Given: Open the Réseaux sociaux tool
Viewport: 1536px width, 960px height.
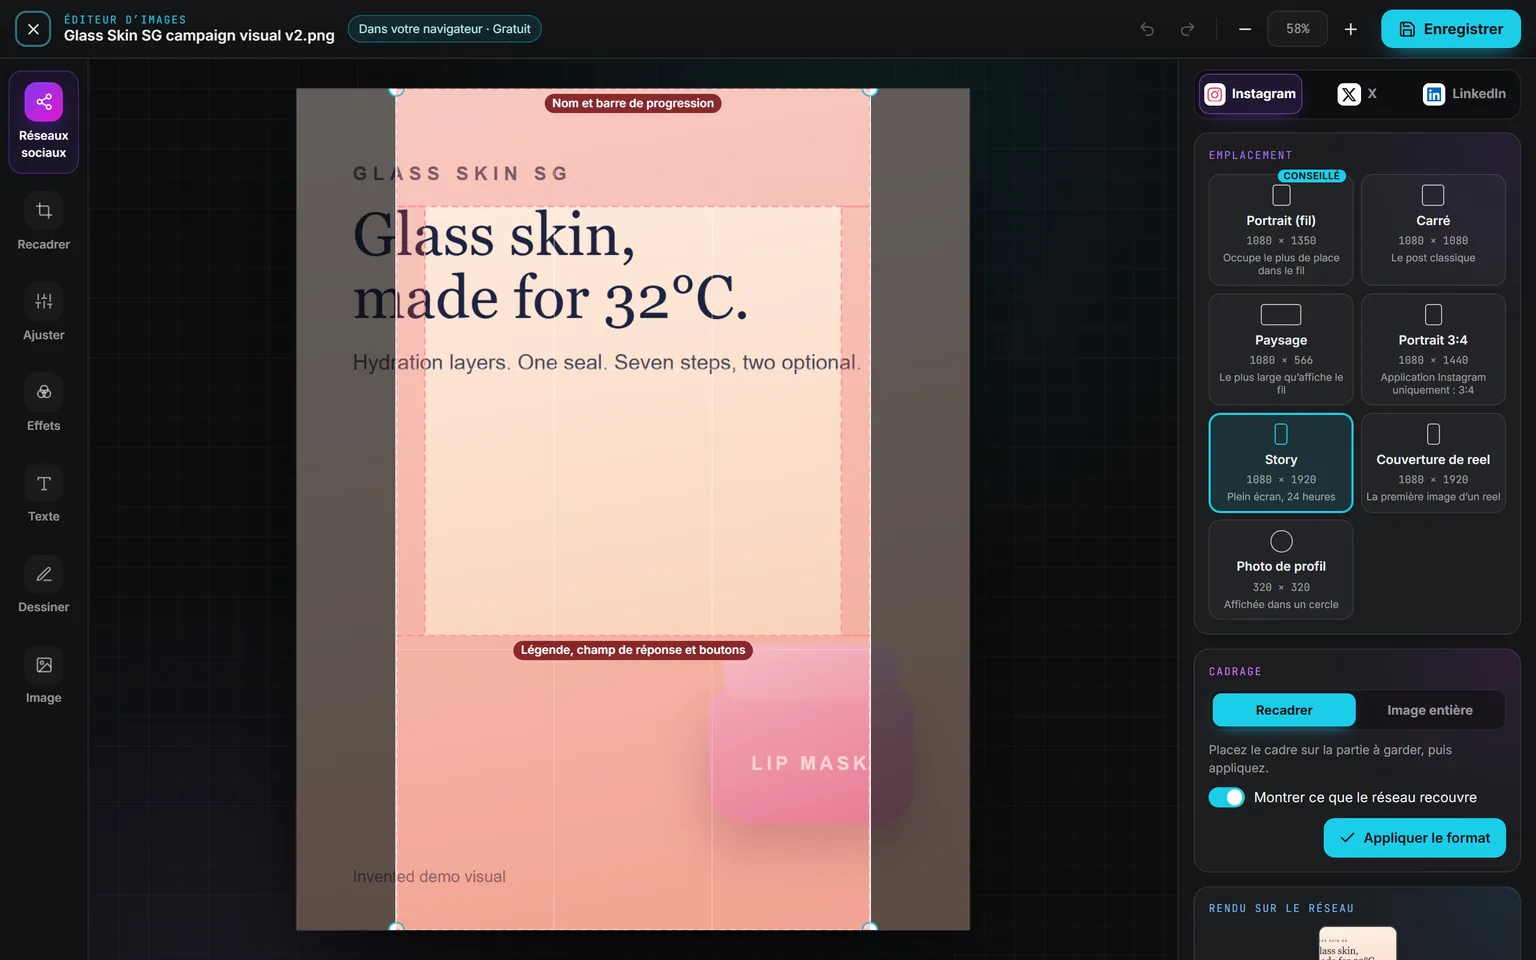Looking at the screenshot, I should click(x=44, y=122).
